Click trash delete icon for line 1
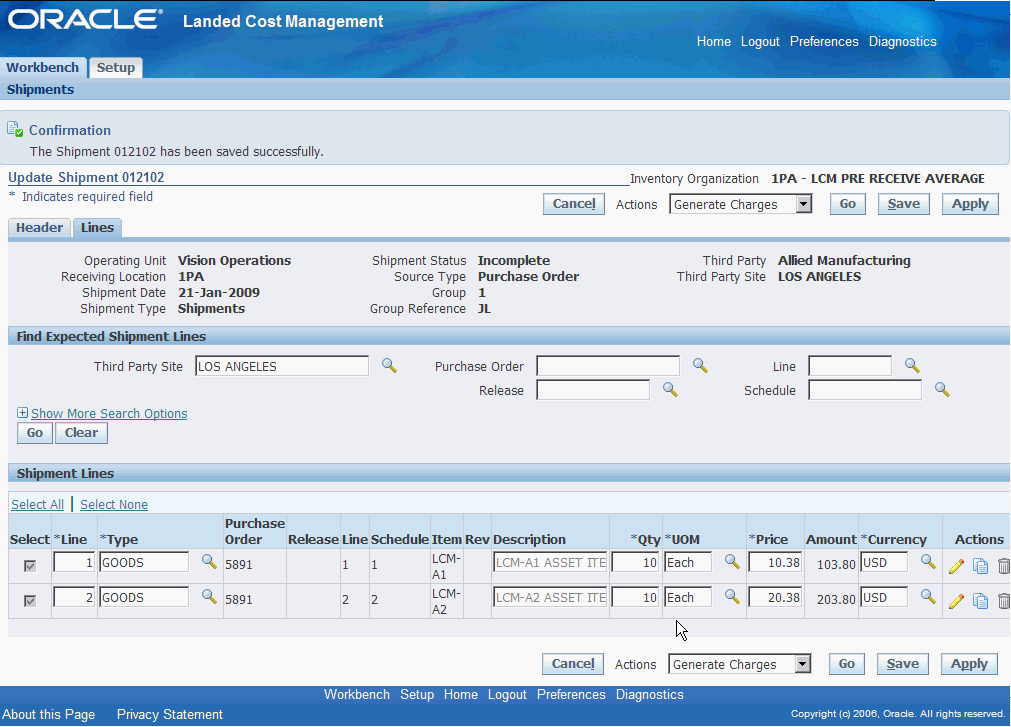Image resolution: width=1011 pixels, height=727 pixels. tap(1003, 566)
